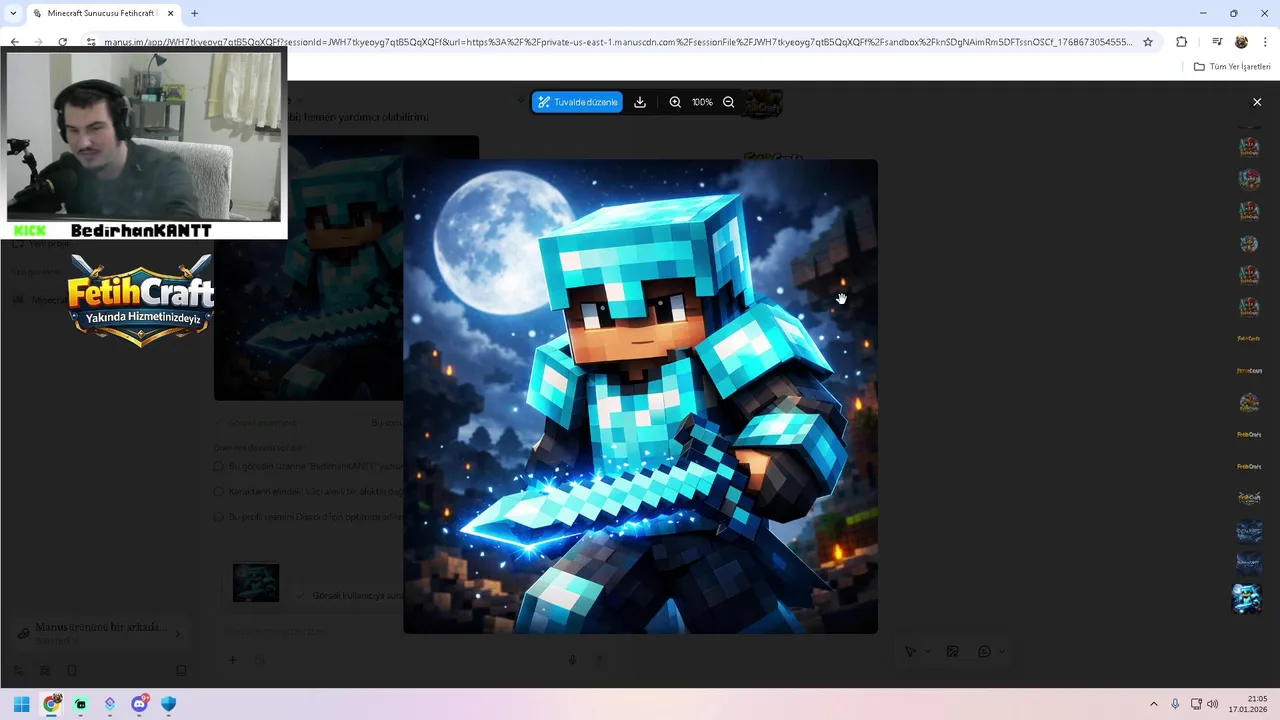View site information icon in address bar
The image size is (1280, 720).
pos(91,42)
